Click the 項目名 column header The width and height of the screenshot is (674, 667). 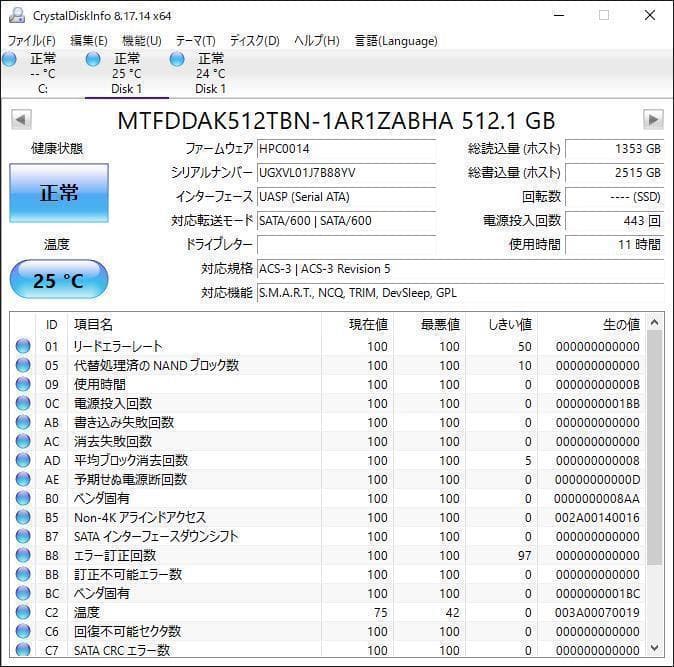point(194,324)
